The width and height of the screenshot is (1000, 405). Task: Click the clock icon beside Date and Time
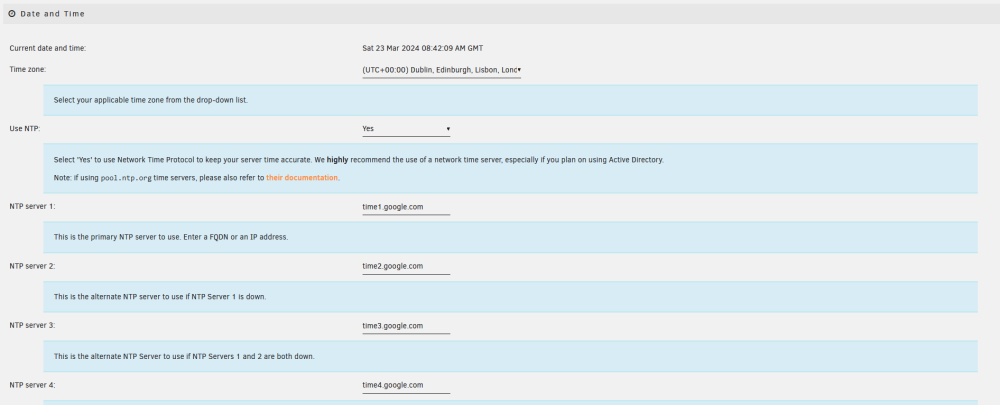pyautogui.click(x=12, y=13)
